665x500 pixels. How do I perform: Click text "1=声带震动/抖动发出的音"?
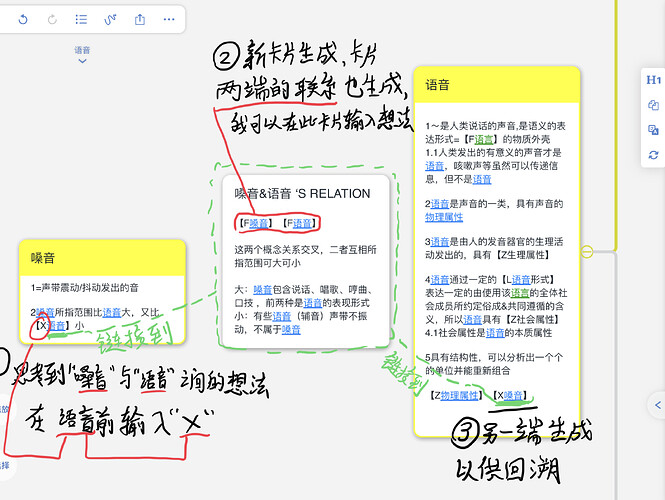pos(84,288)
